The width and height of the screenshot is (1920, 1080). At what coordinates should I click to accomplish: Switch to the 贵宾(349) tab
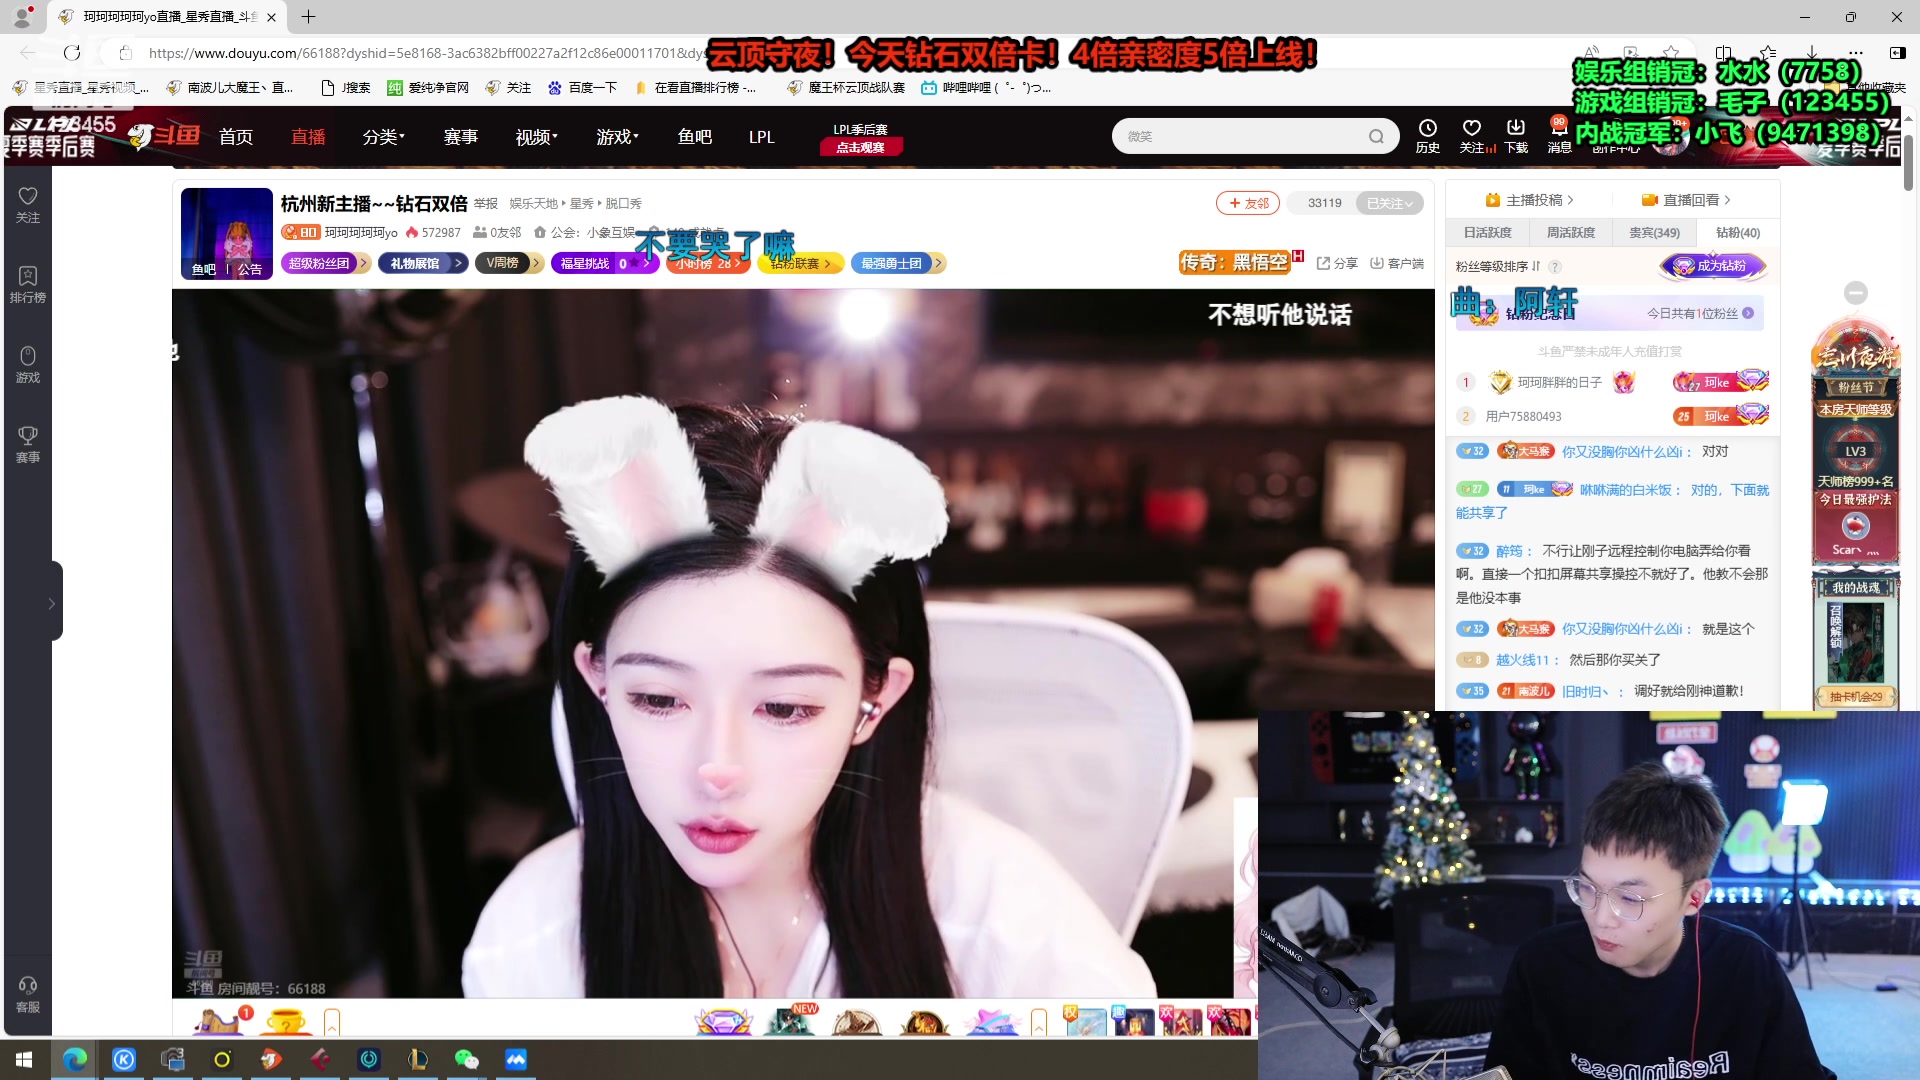1655,232
